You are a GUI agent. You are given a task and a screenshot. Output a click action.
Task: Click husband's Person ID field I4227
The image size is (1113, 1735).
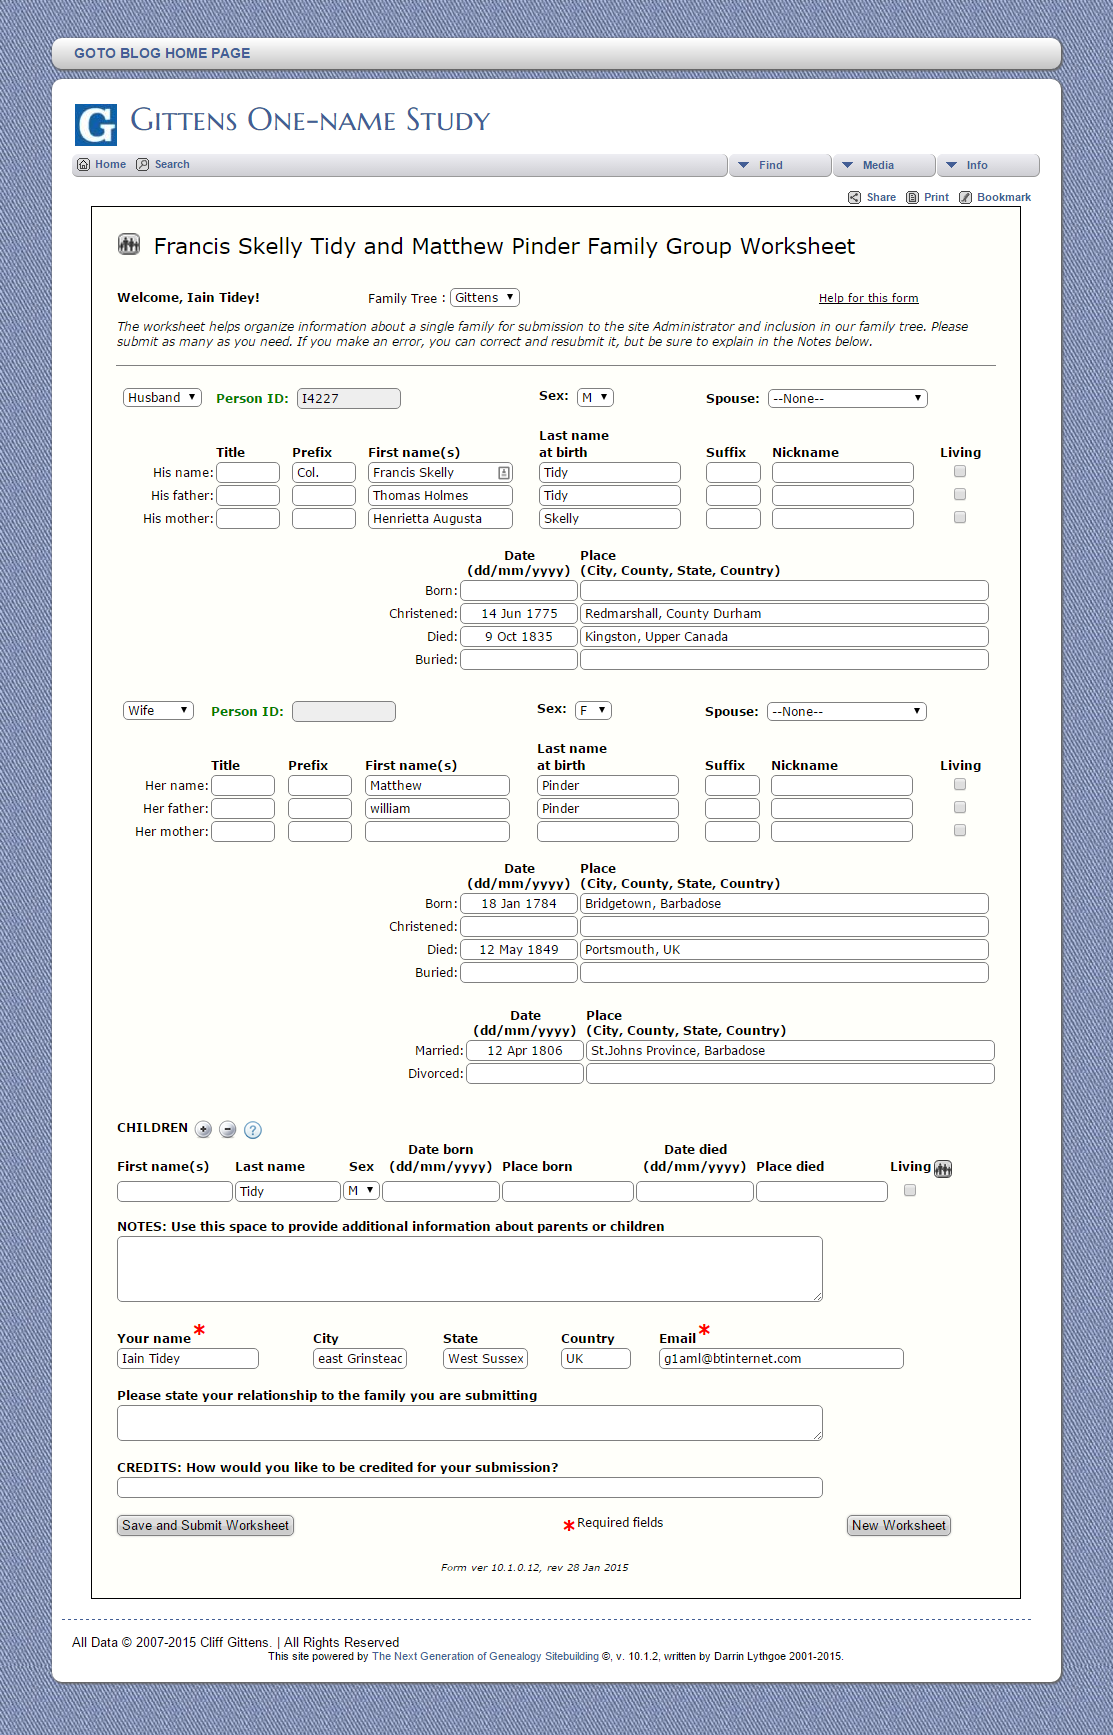[x=349, y=399]
